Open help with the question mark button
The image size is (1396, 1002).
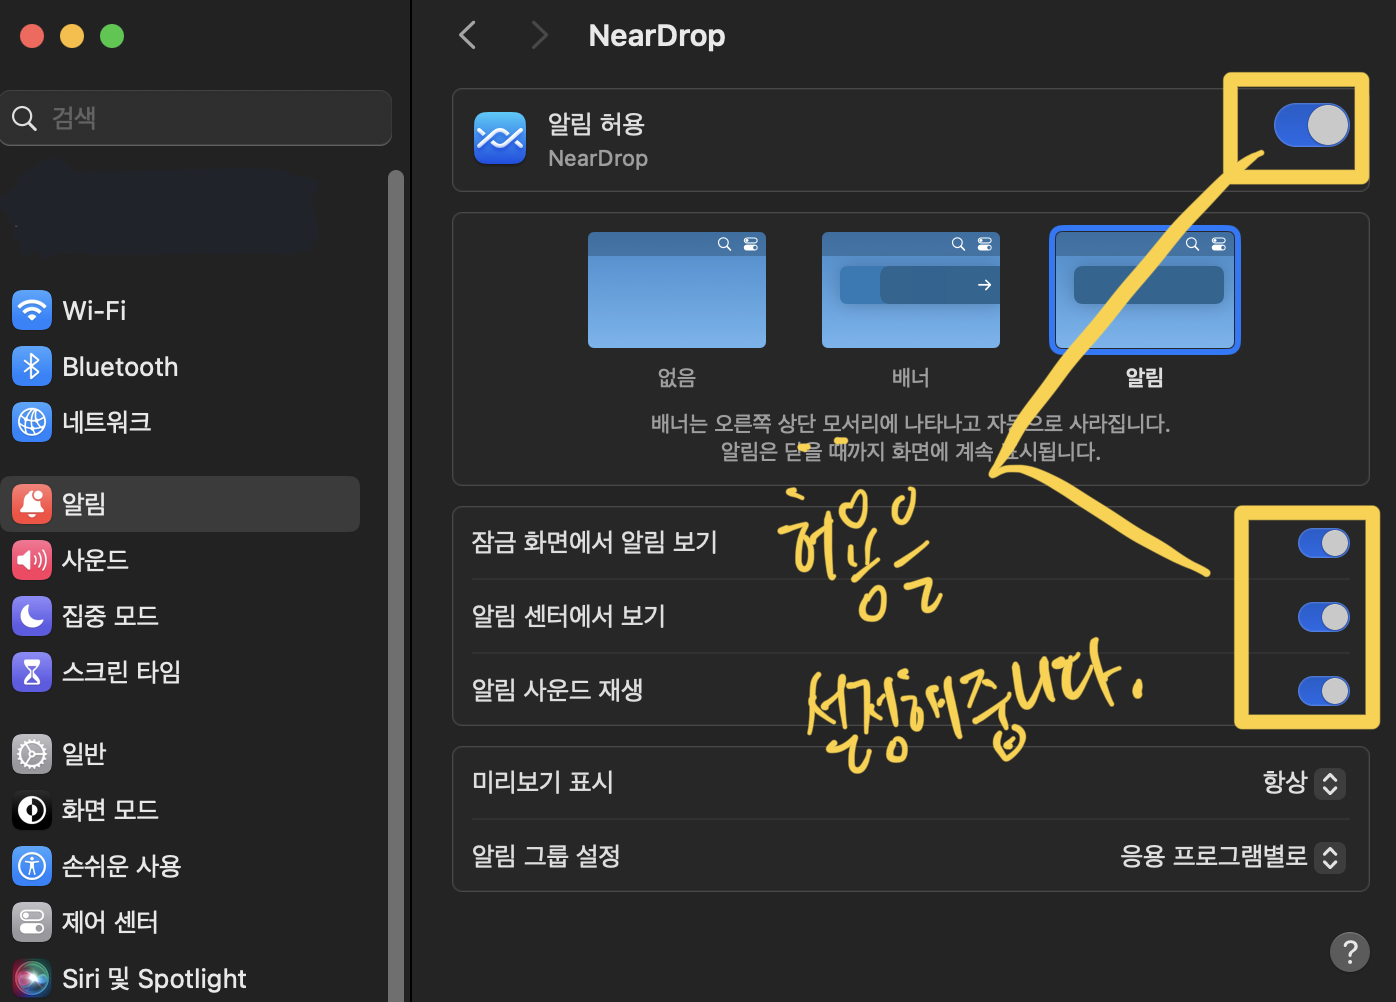1350,952
